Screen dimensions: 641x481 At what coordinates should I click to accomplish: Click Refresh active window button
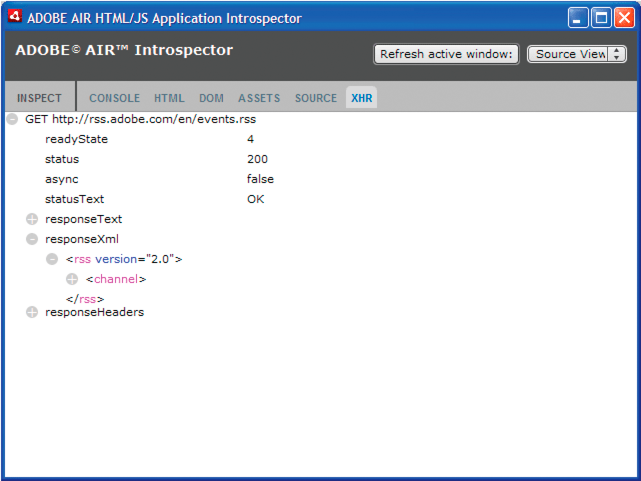(446, 54)
